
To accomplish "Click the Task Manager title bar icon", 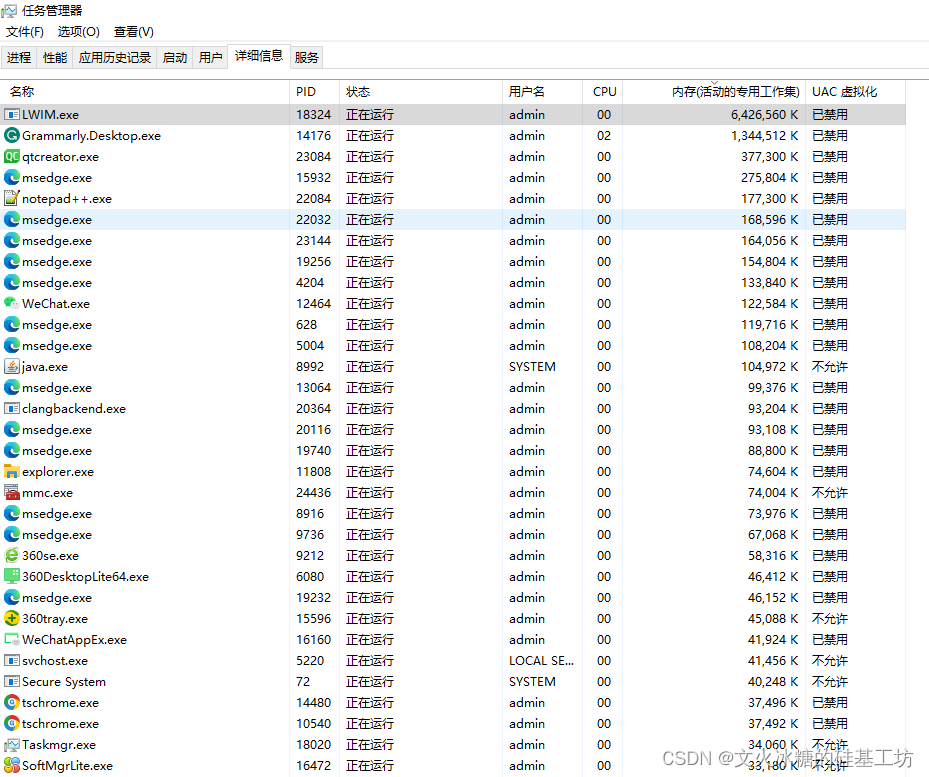I will (9, 11).
